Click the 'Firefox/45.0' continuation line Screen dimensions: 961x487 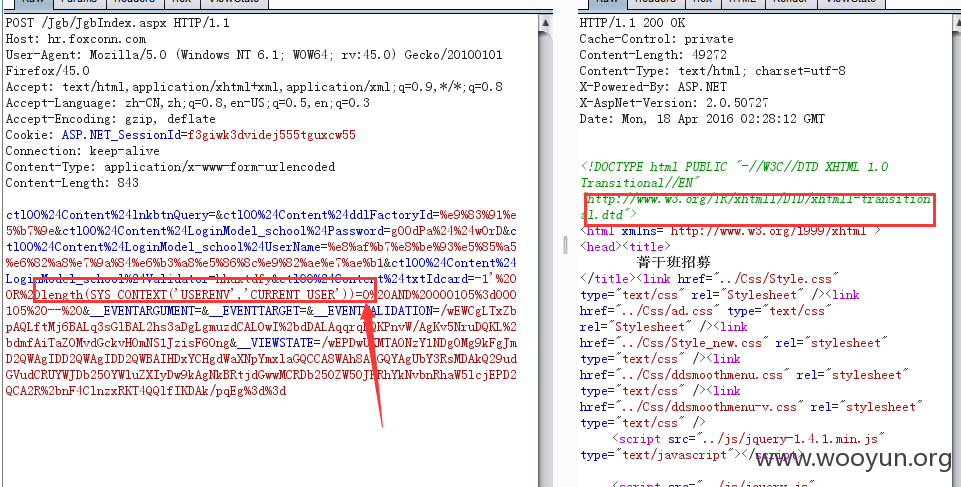pos(47,71)
